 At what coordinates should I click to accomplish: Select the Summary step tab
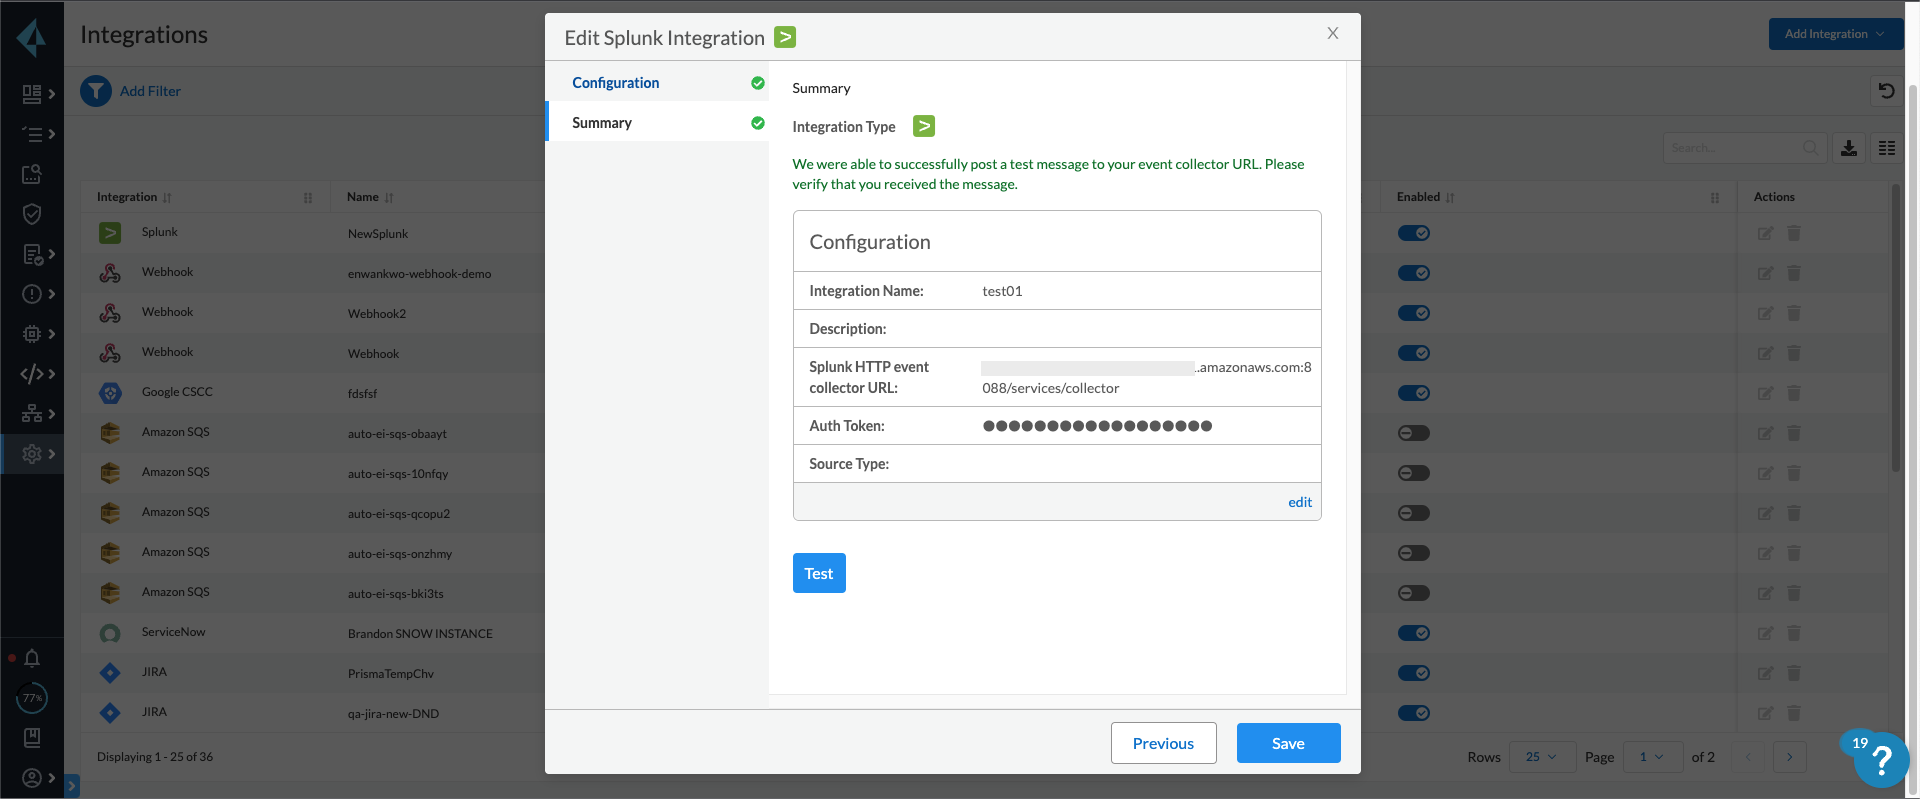coord(602,123)
